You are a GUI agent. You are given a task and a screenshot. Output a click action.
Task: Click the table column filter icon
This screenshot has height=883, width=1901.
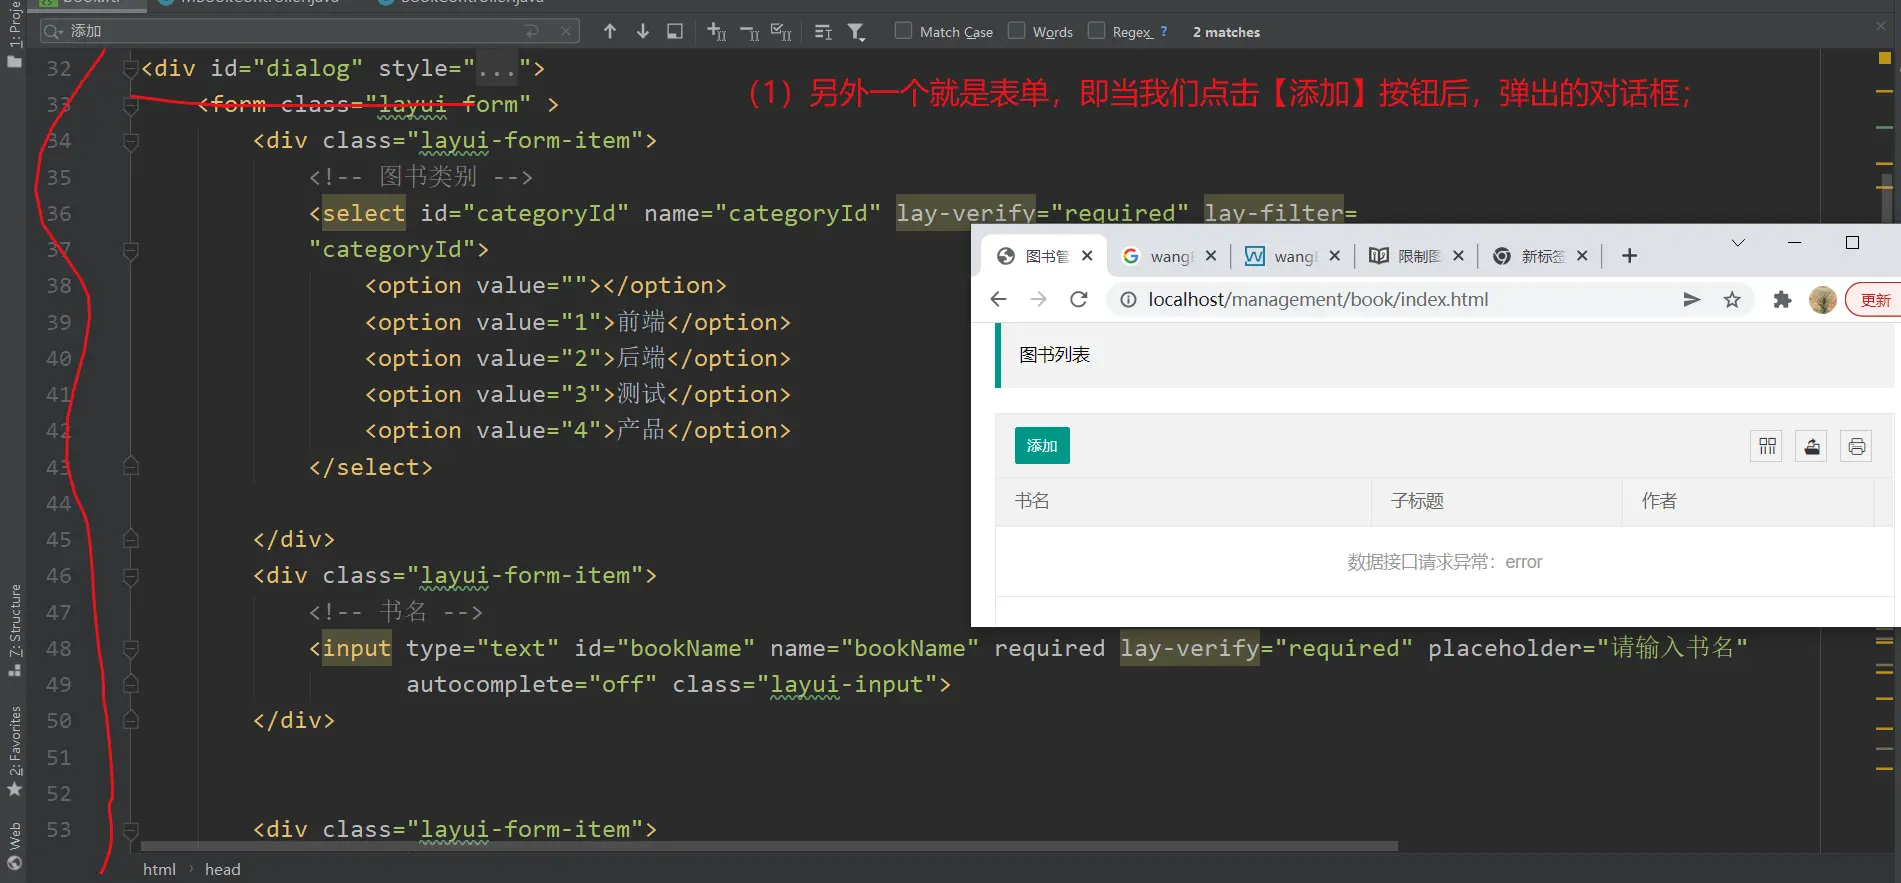tap(1767, 446)
